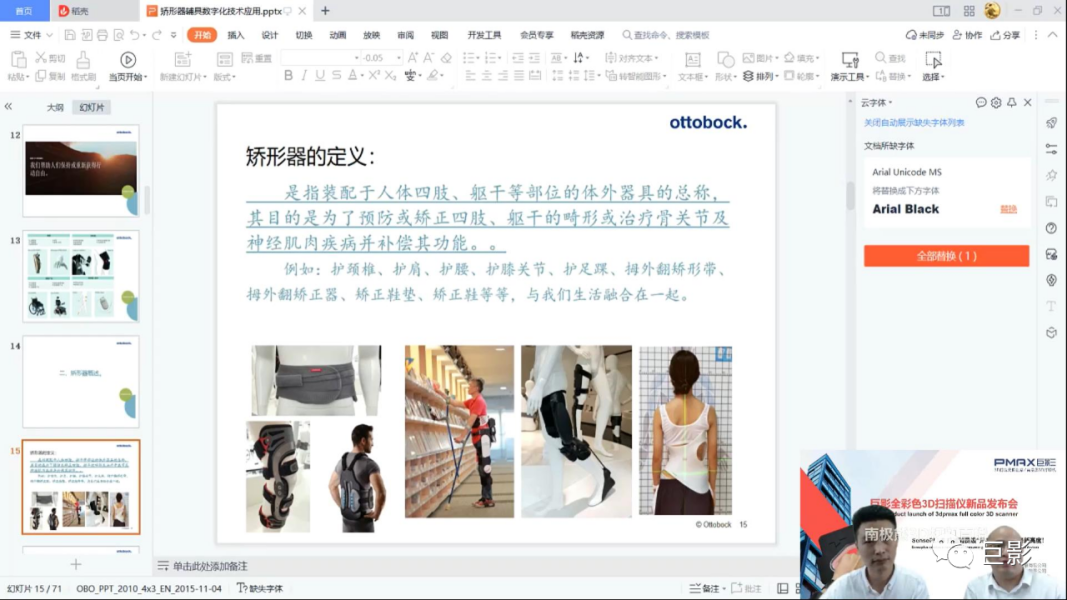The width and height of the screenshot is (1067, 600).
Task: Click link to disable missing font list
Action: coord(914,122)
